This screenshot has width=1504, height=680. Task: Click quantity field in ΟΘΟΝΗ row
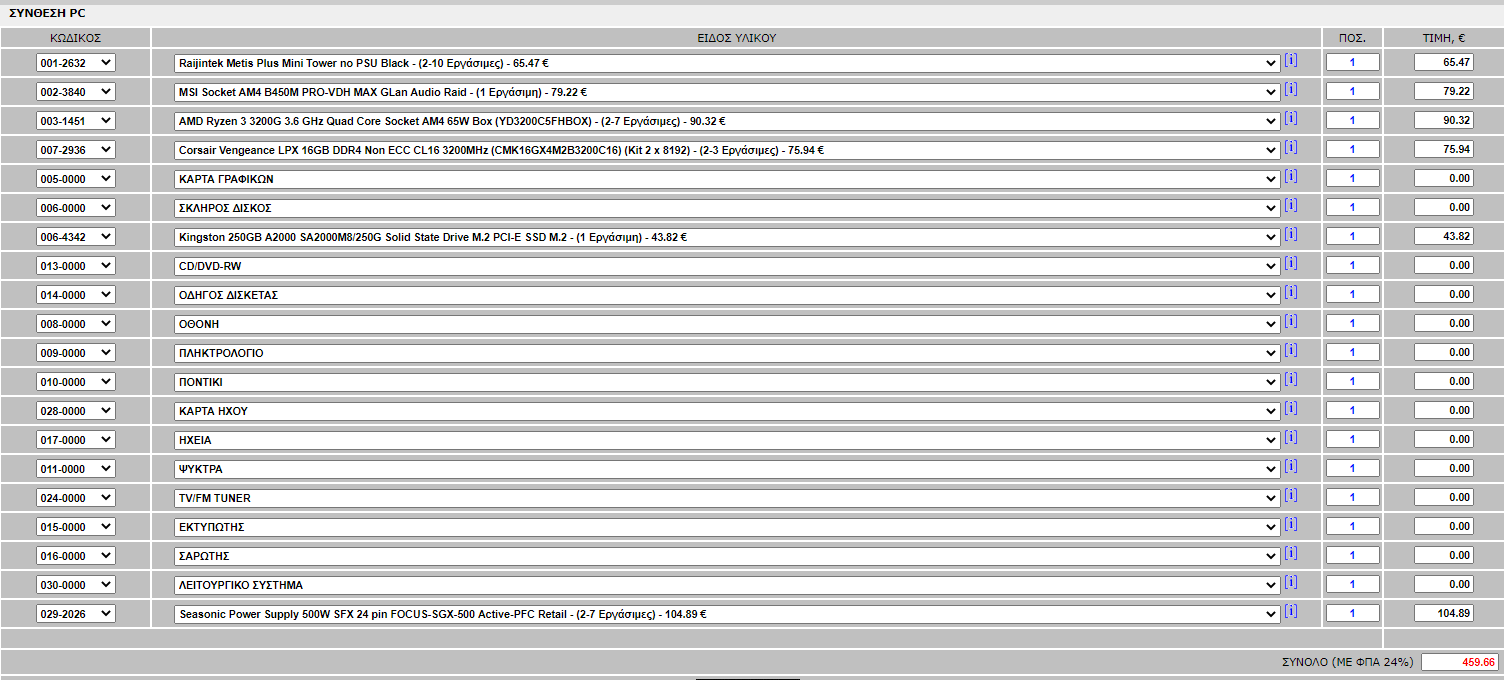click(1352, 323)
